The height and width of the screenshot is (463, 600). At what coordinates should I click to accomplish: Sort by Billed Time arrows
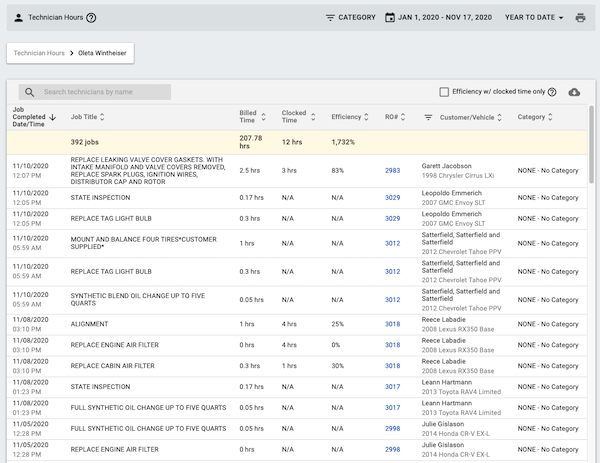coord(263,117)
